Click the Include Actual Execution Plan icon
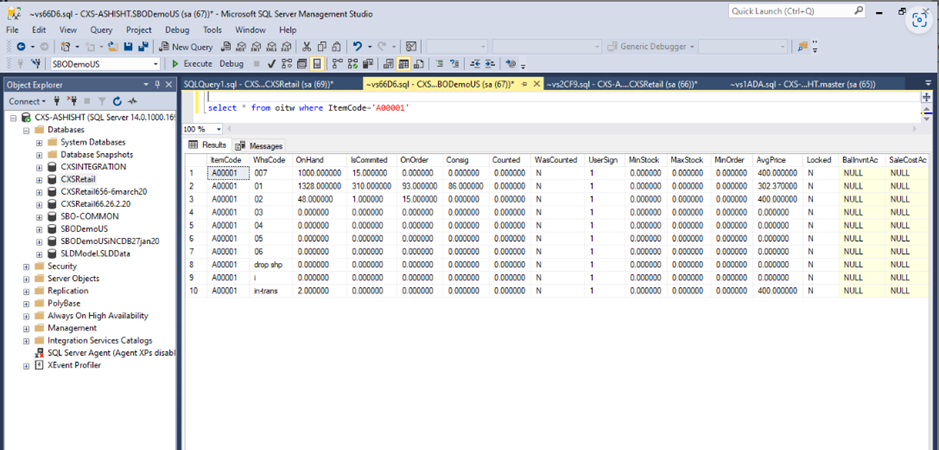Screen dimensions: 939x450 338,64
